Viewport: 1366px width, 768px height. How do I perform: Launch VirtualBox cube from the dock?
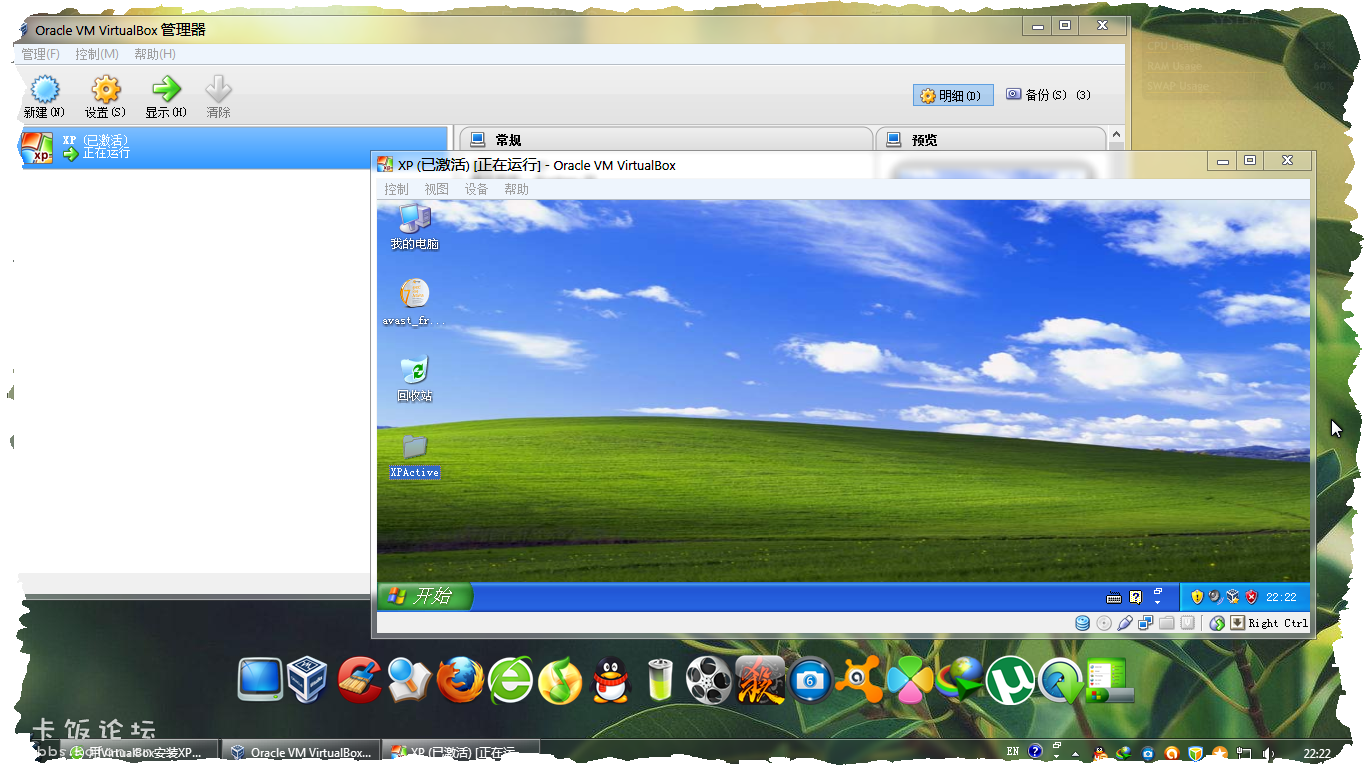click(x=308, y=680)
